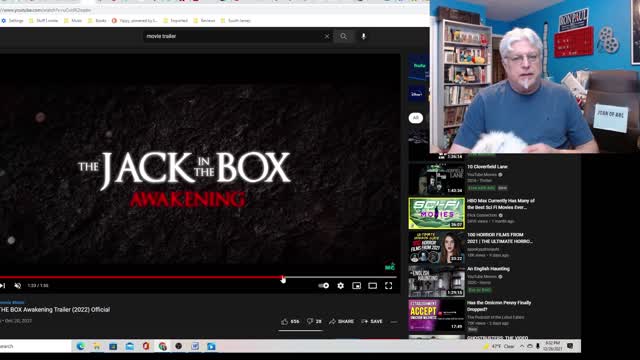Click the Windows taskbar search box

point(35,346)
